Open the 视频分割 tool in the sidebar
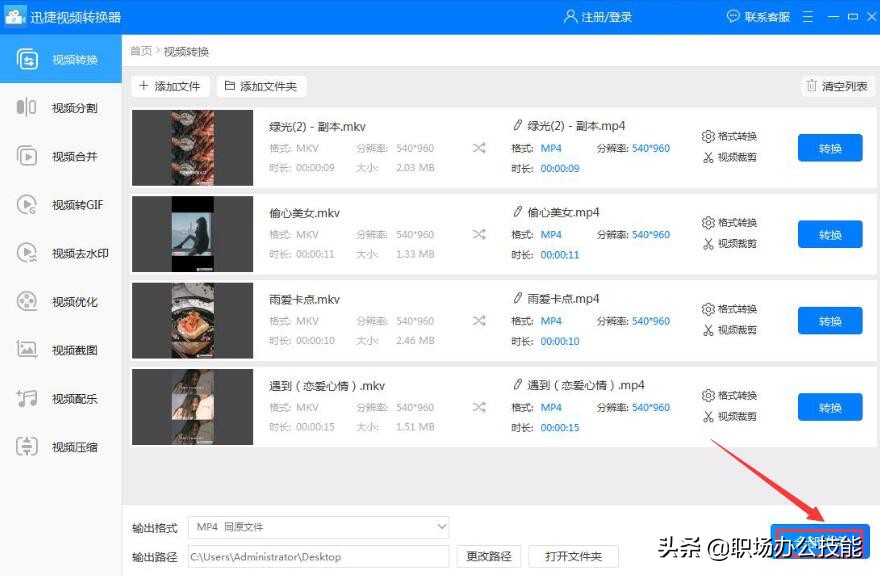The height and width of the screenshot is (576, 880). (60, 107)
